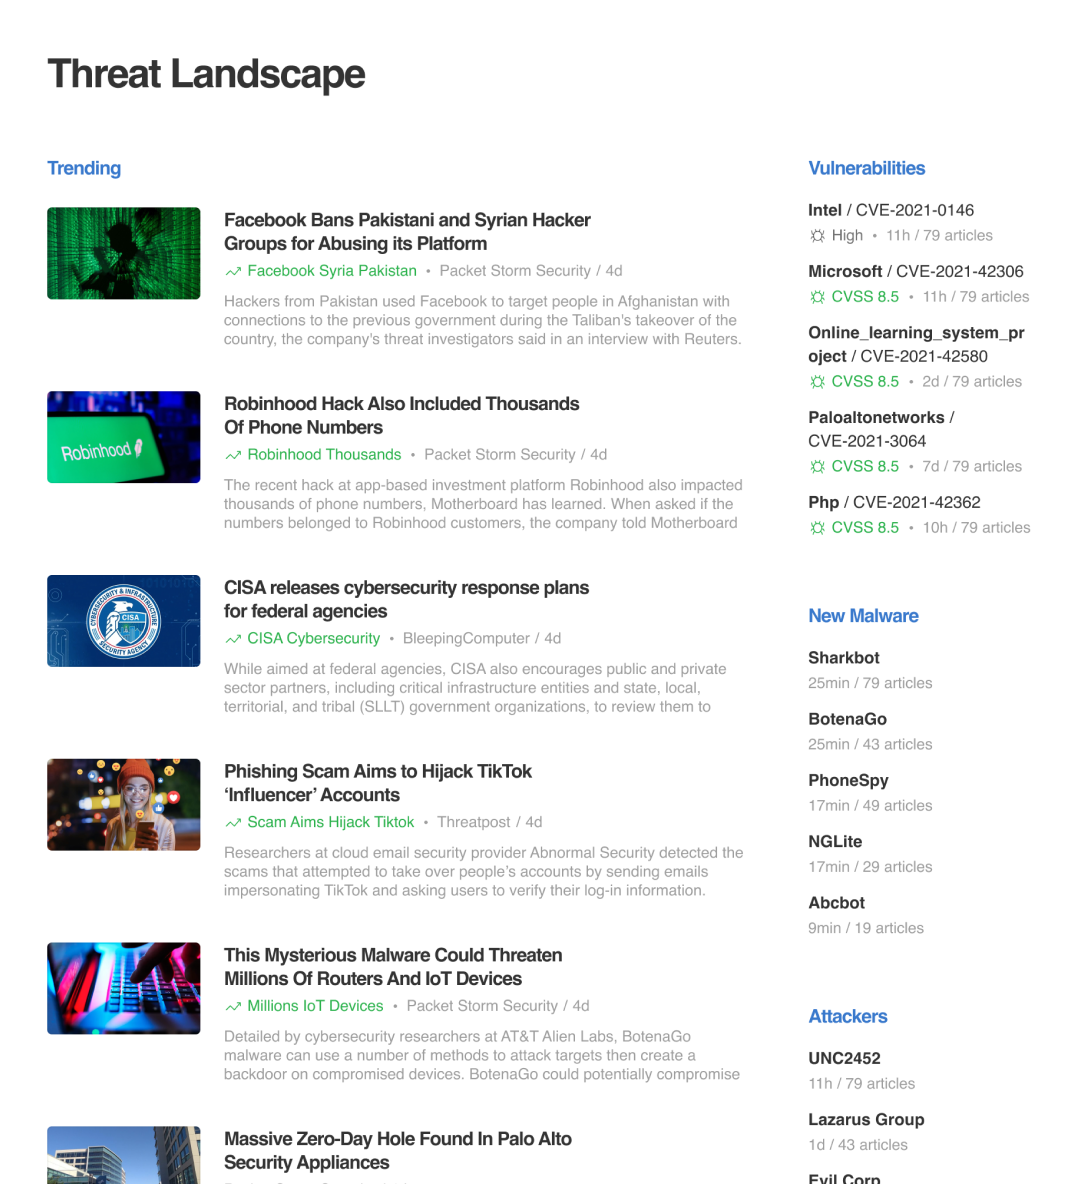Open the UNC2452 attacker entry
Image resolution: width=1084 pixels, height=1184 pixels.
(844, 1059)
